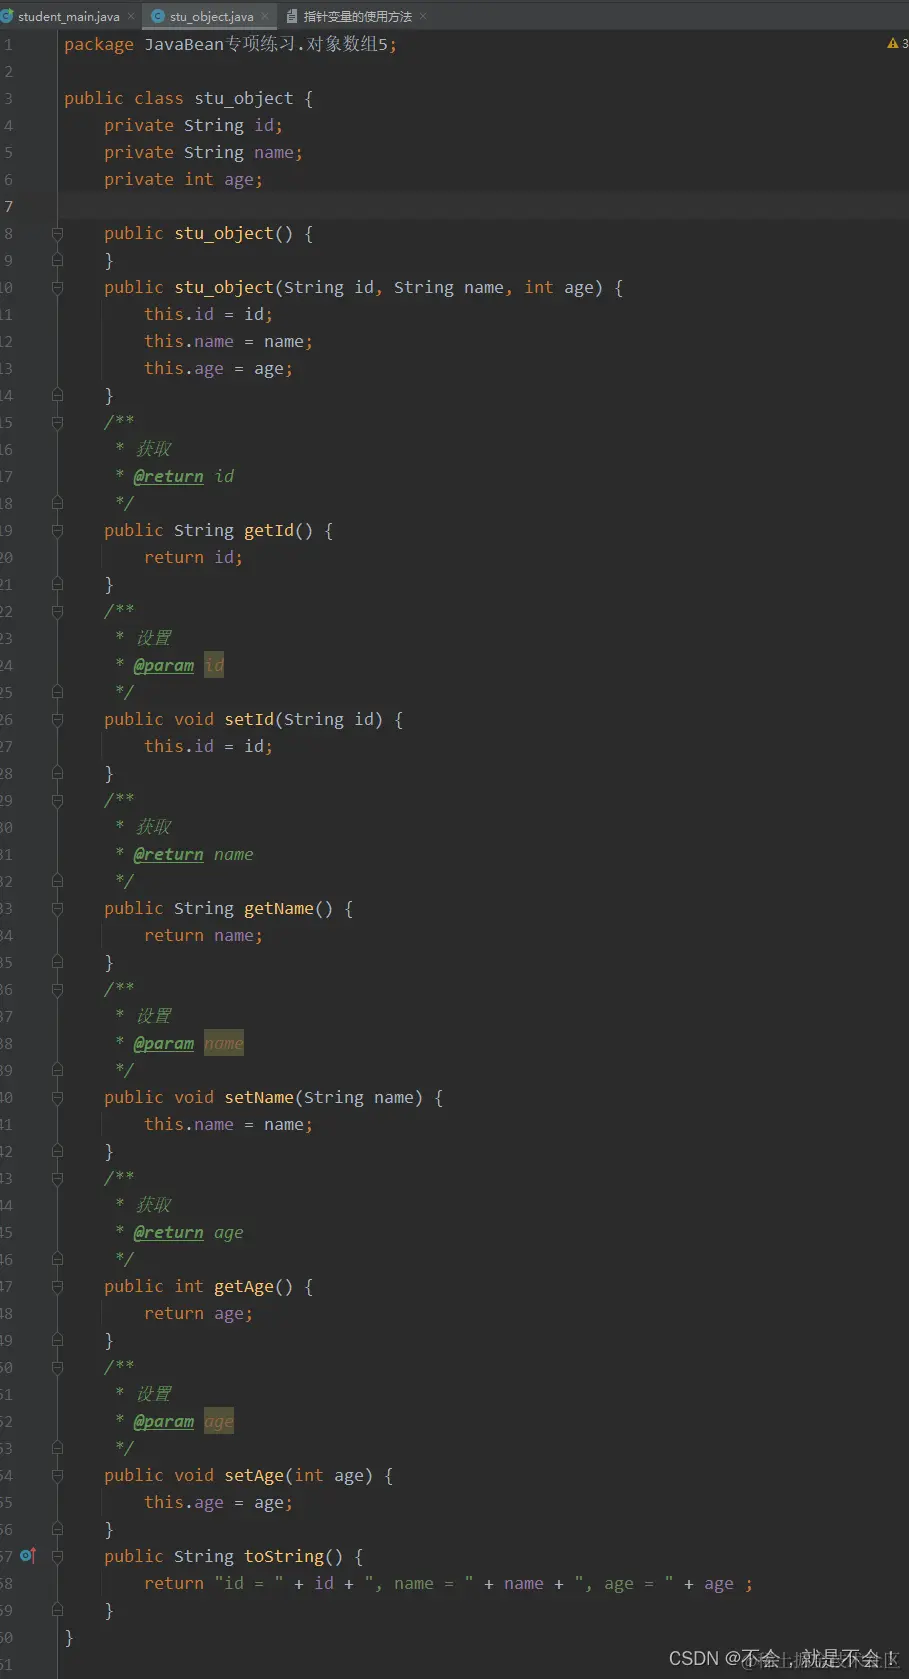Click the fold end marker after 'return id;'
Viewport: 909px width, 1679px height.
[x=57, y=584]
